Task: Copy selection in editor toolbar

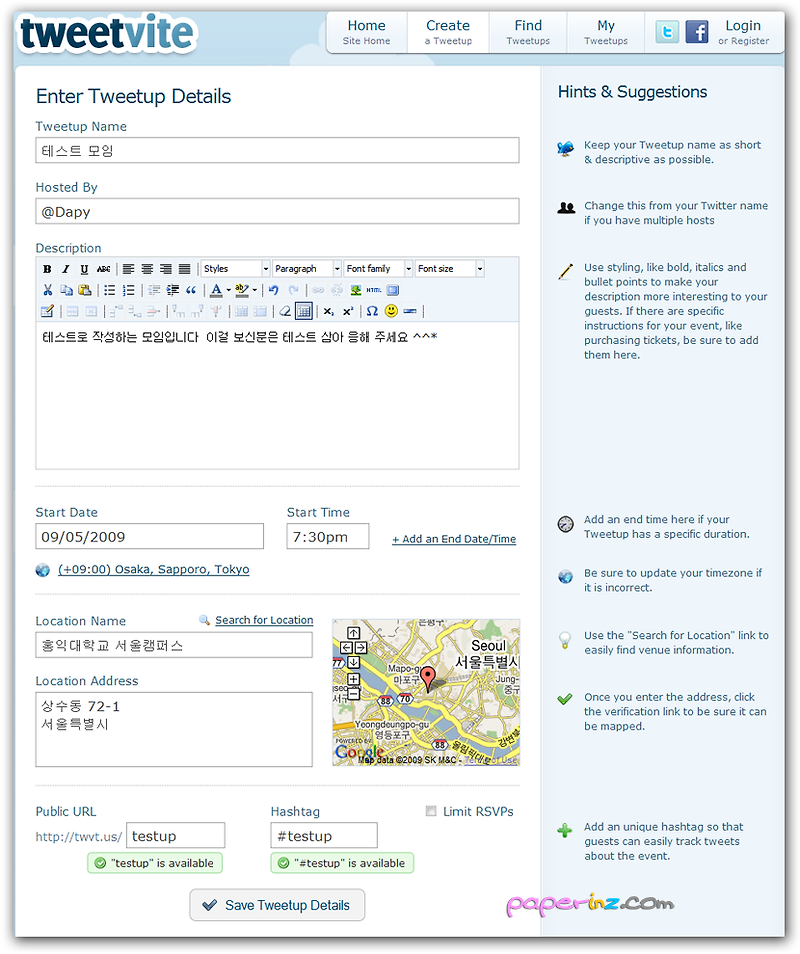Action: [x=66, y=290]
